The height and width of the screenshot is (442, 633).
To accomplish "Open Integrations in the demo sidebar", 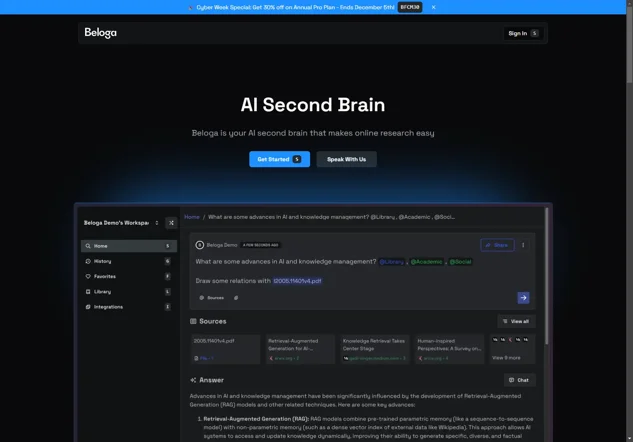I will pos(129,307).
